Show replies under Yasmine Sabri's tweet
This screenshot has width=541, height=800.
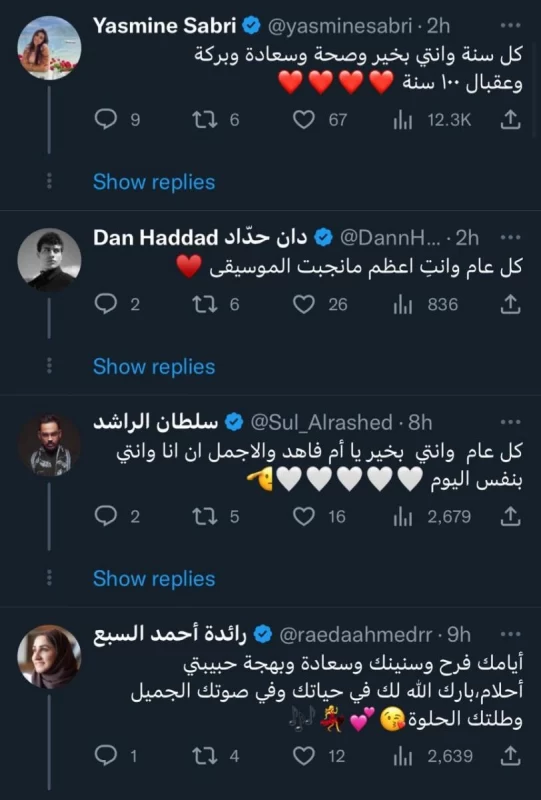tap(154, 182)
